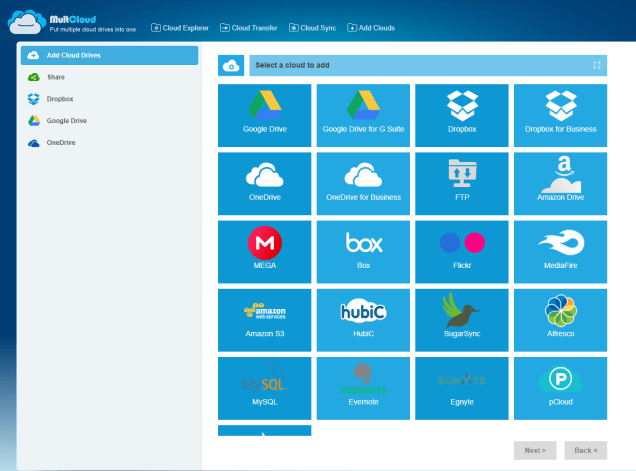
Task: Open OneDrive in the left sidebar
Action: [60, 142]
